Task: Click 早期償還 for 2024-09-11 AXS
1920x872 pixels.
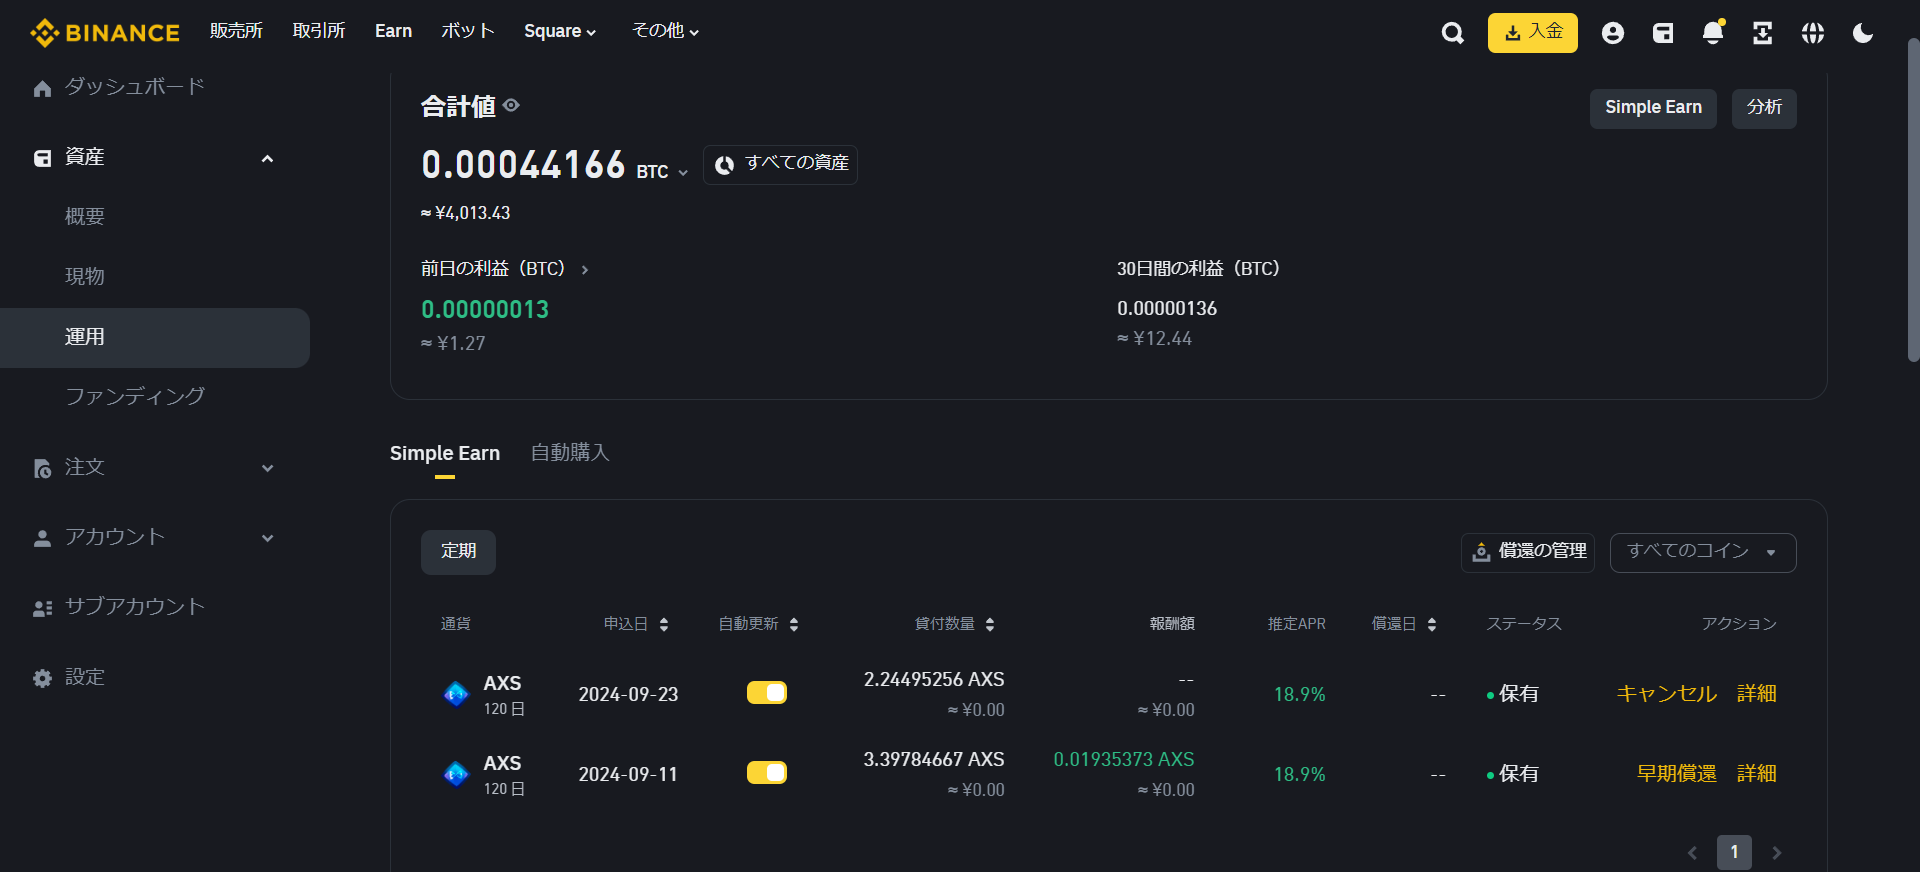Action: [x=1677, y=774]
